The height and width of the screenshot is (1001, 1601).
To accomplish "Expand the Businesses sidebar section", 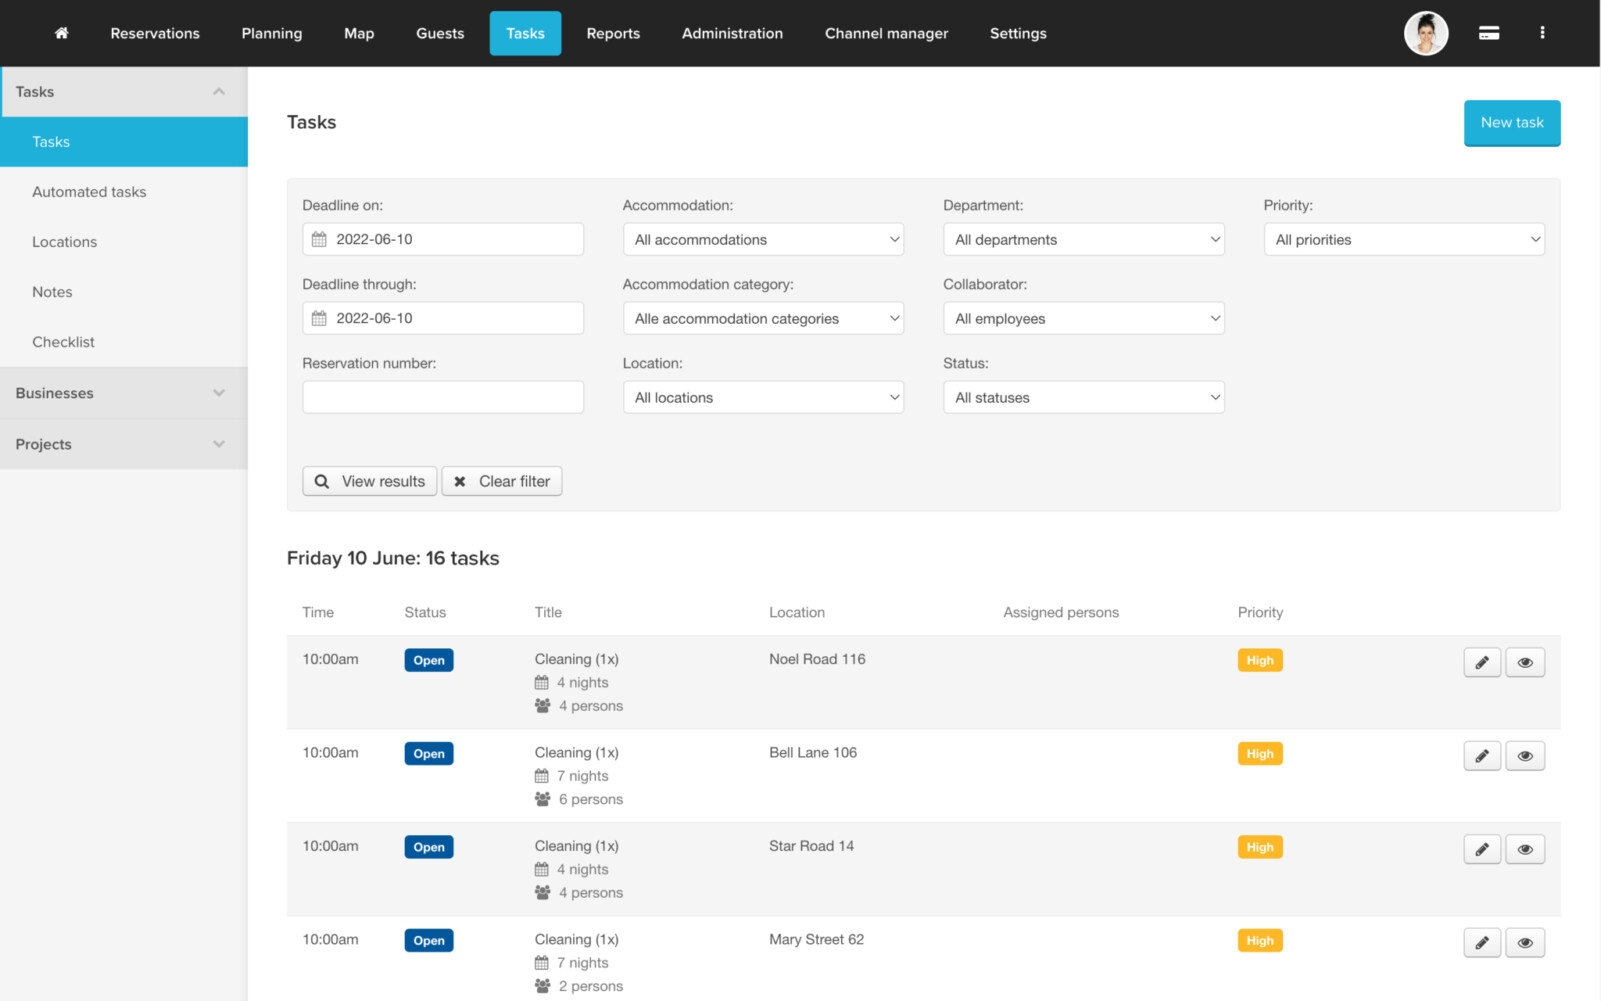I will [x=123, y=393].
